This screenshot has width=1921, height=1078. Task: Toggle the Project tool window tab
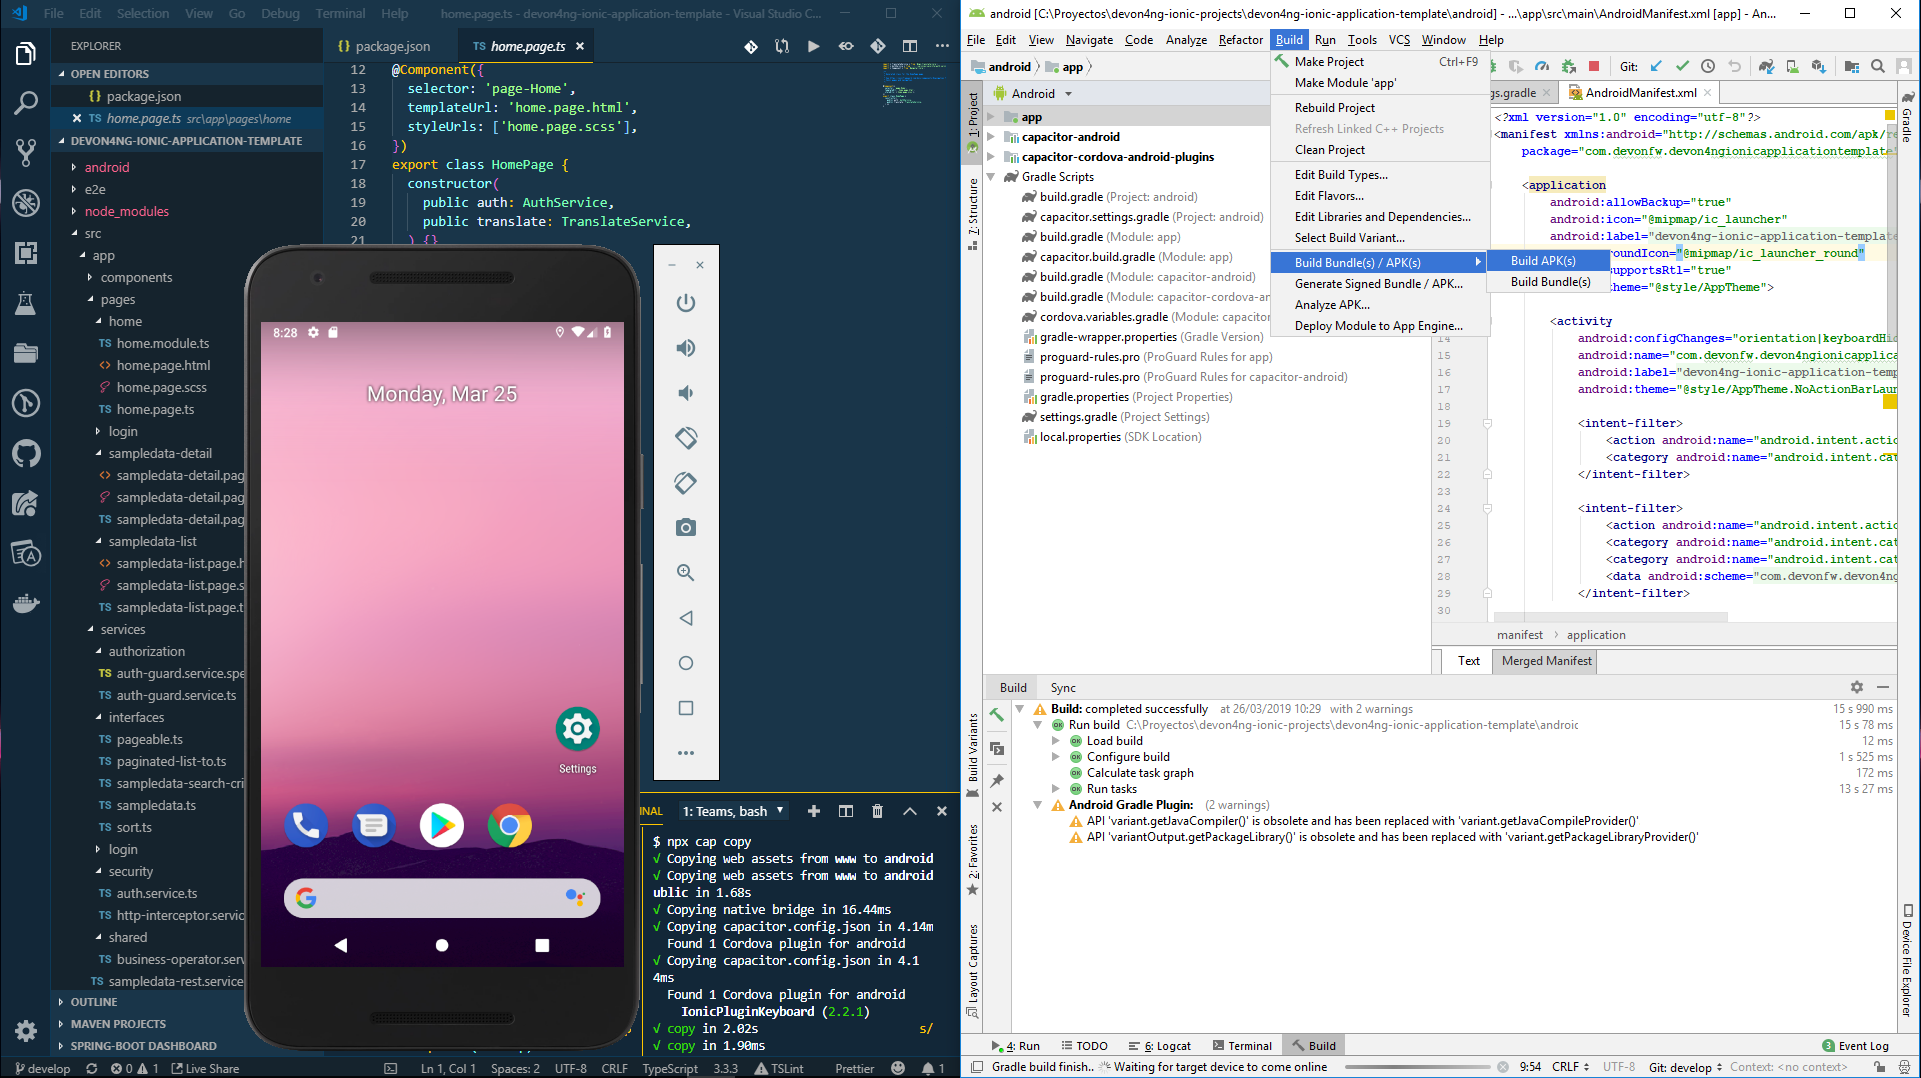coord(973,118)
